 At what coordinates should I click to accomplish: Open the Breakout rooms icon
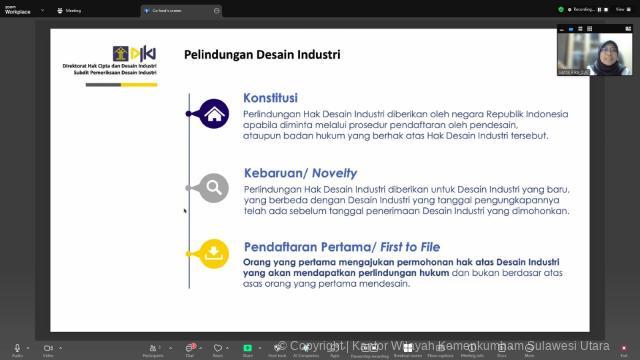(407, 348)
